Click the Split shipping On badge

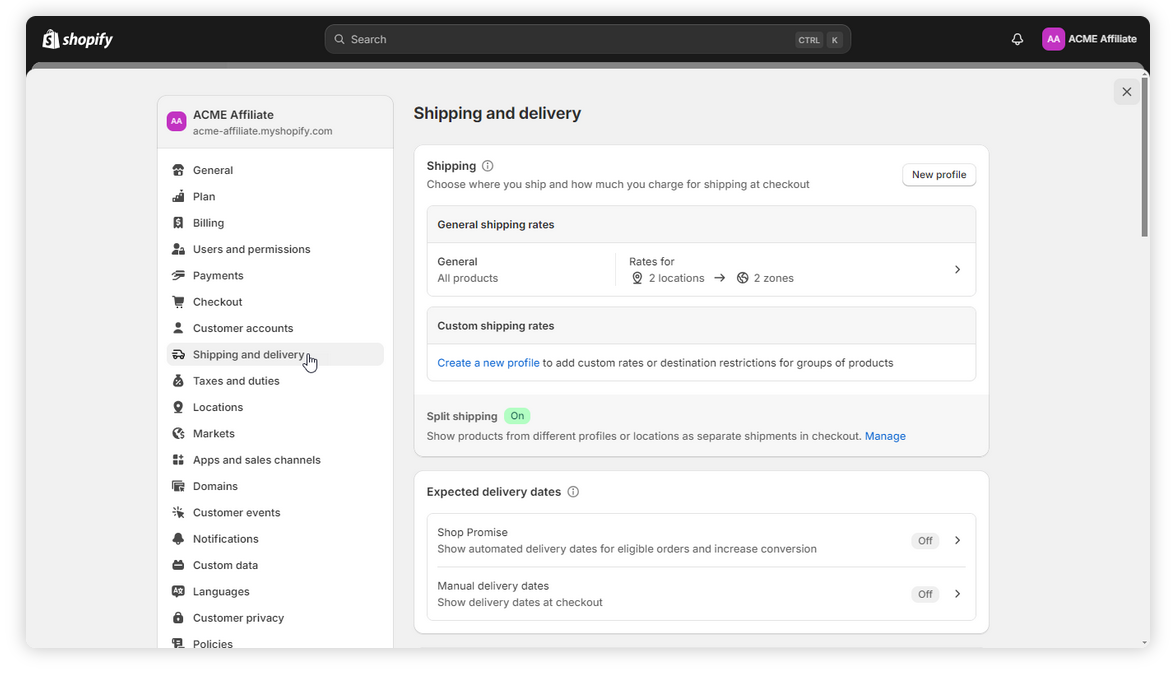point(517,416)
